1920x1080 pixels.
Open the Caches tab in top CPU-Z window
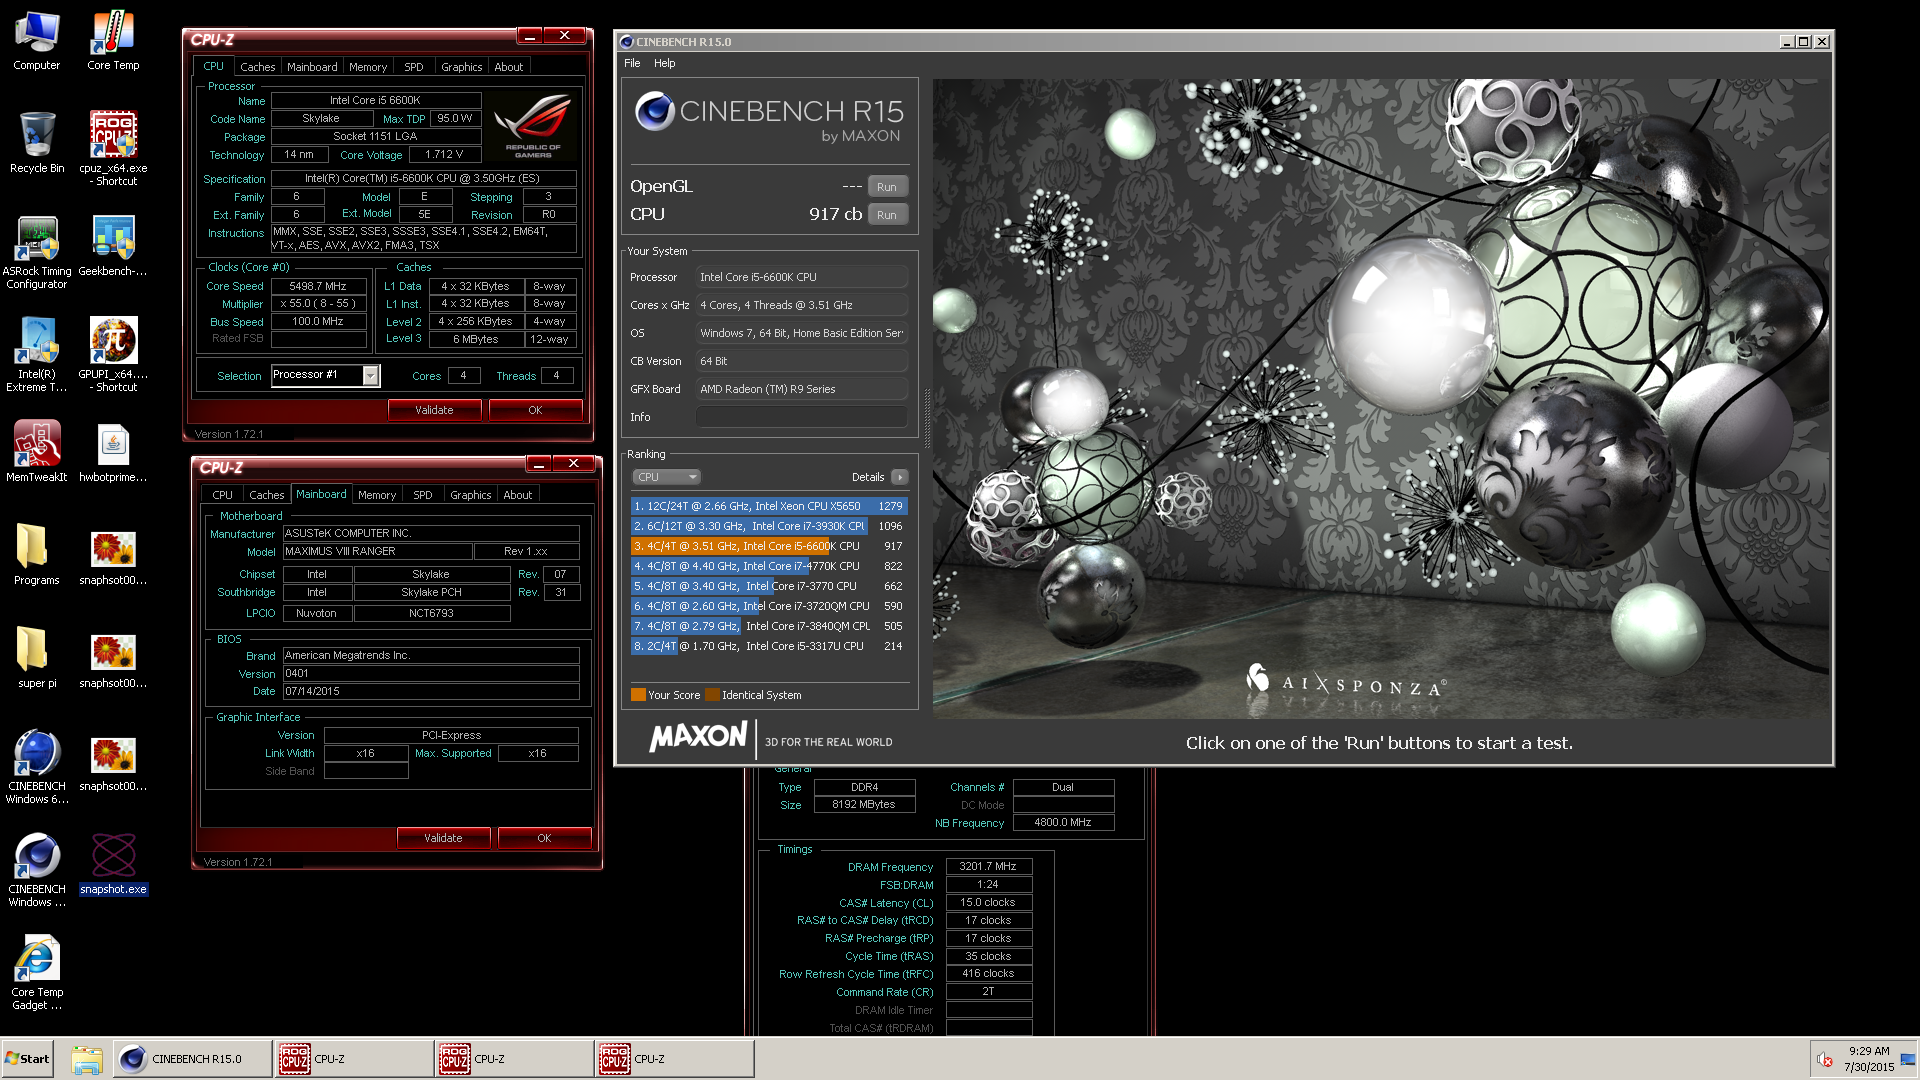pyautogui.click(x=257, y=67)
